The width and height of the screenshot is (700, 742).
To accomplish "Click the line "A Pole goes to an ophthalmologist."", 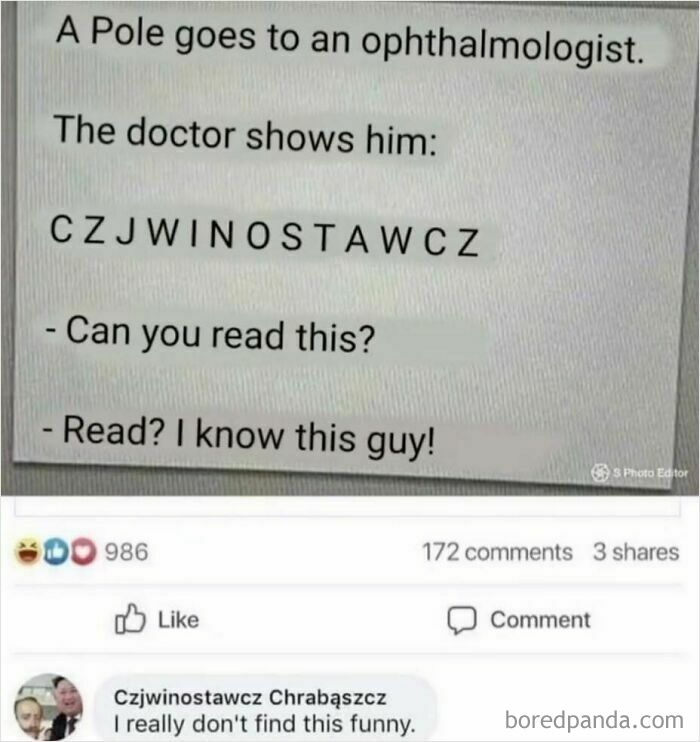I will tap(350, 41).
